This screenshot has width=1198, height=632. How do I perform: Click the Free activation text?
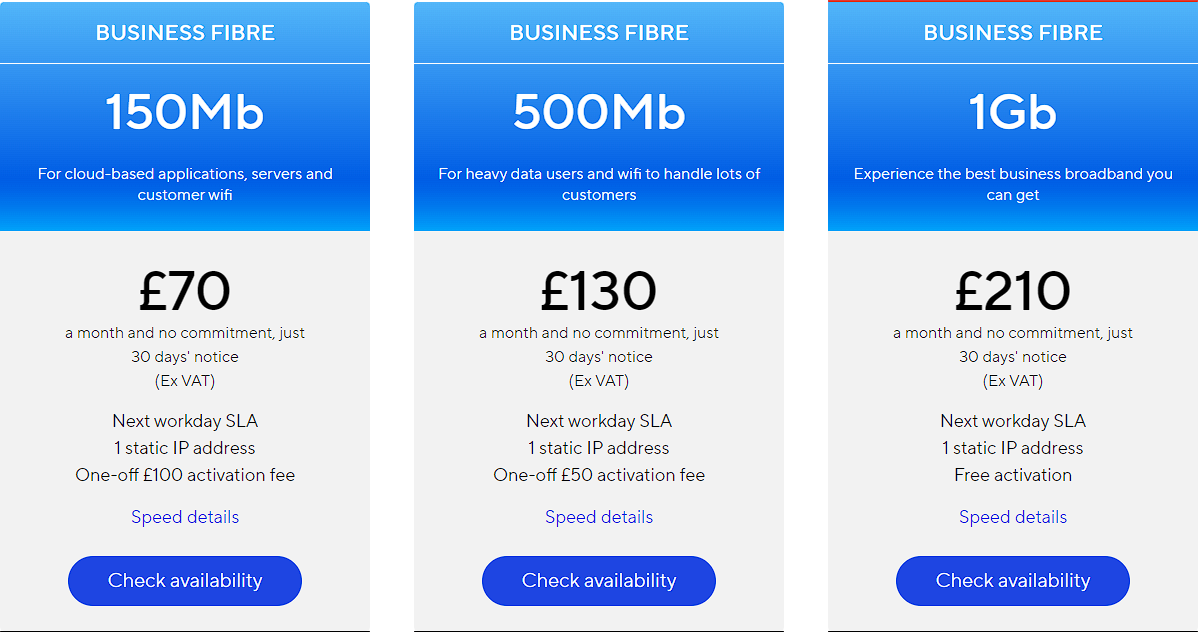pyautogui.click(x=1013, y=475)
